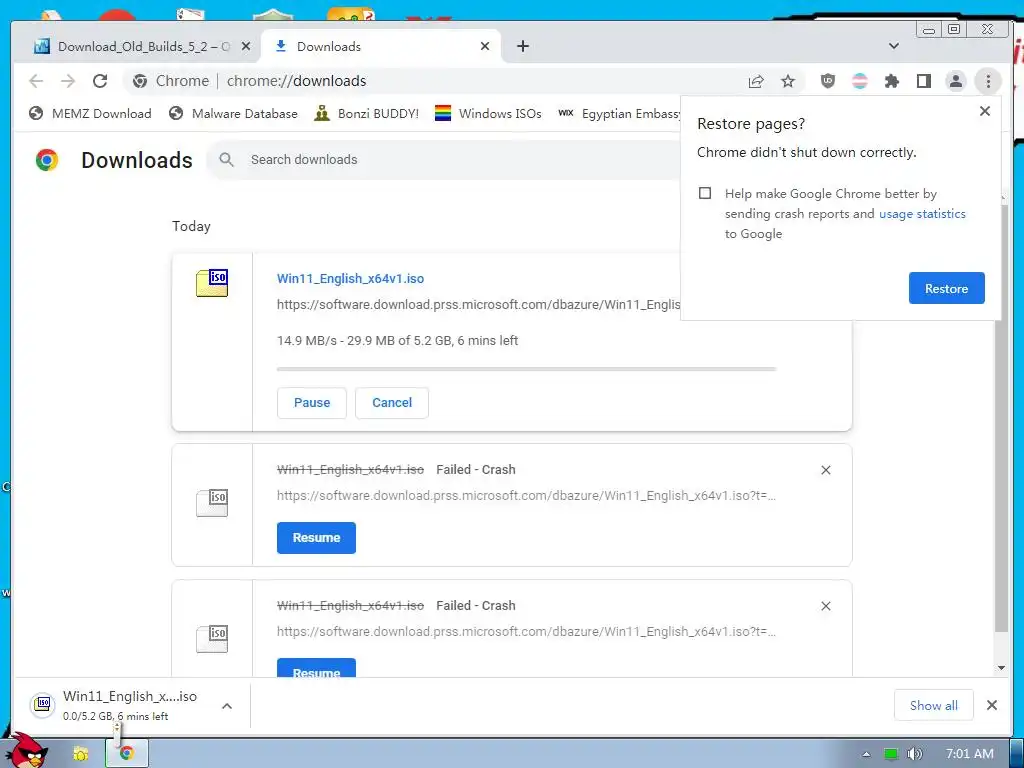Toggle the side panel icon
This screenshot has height=768, width=1024.
[923, 81]
